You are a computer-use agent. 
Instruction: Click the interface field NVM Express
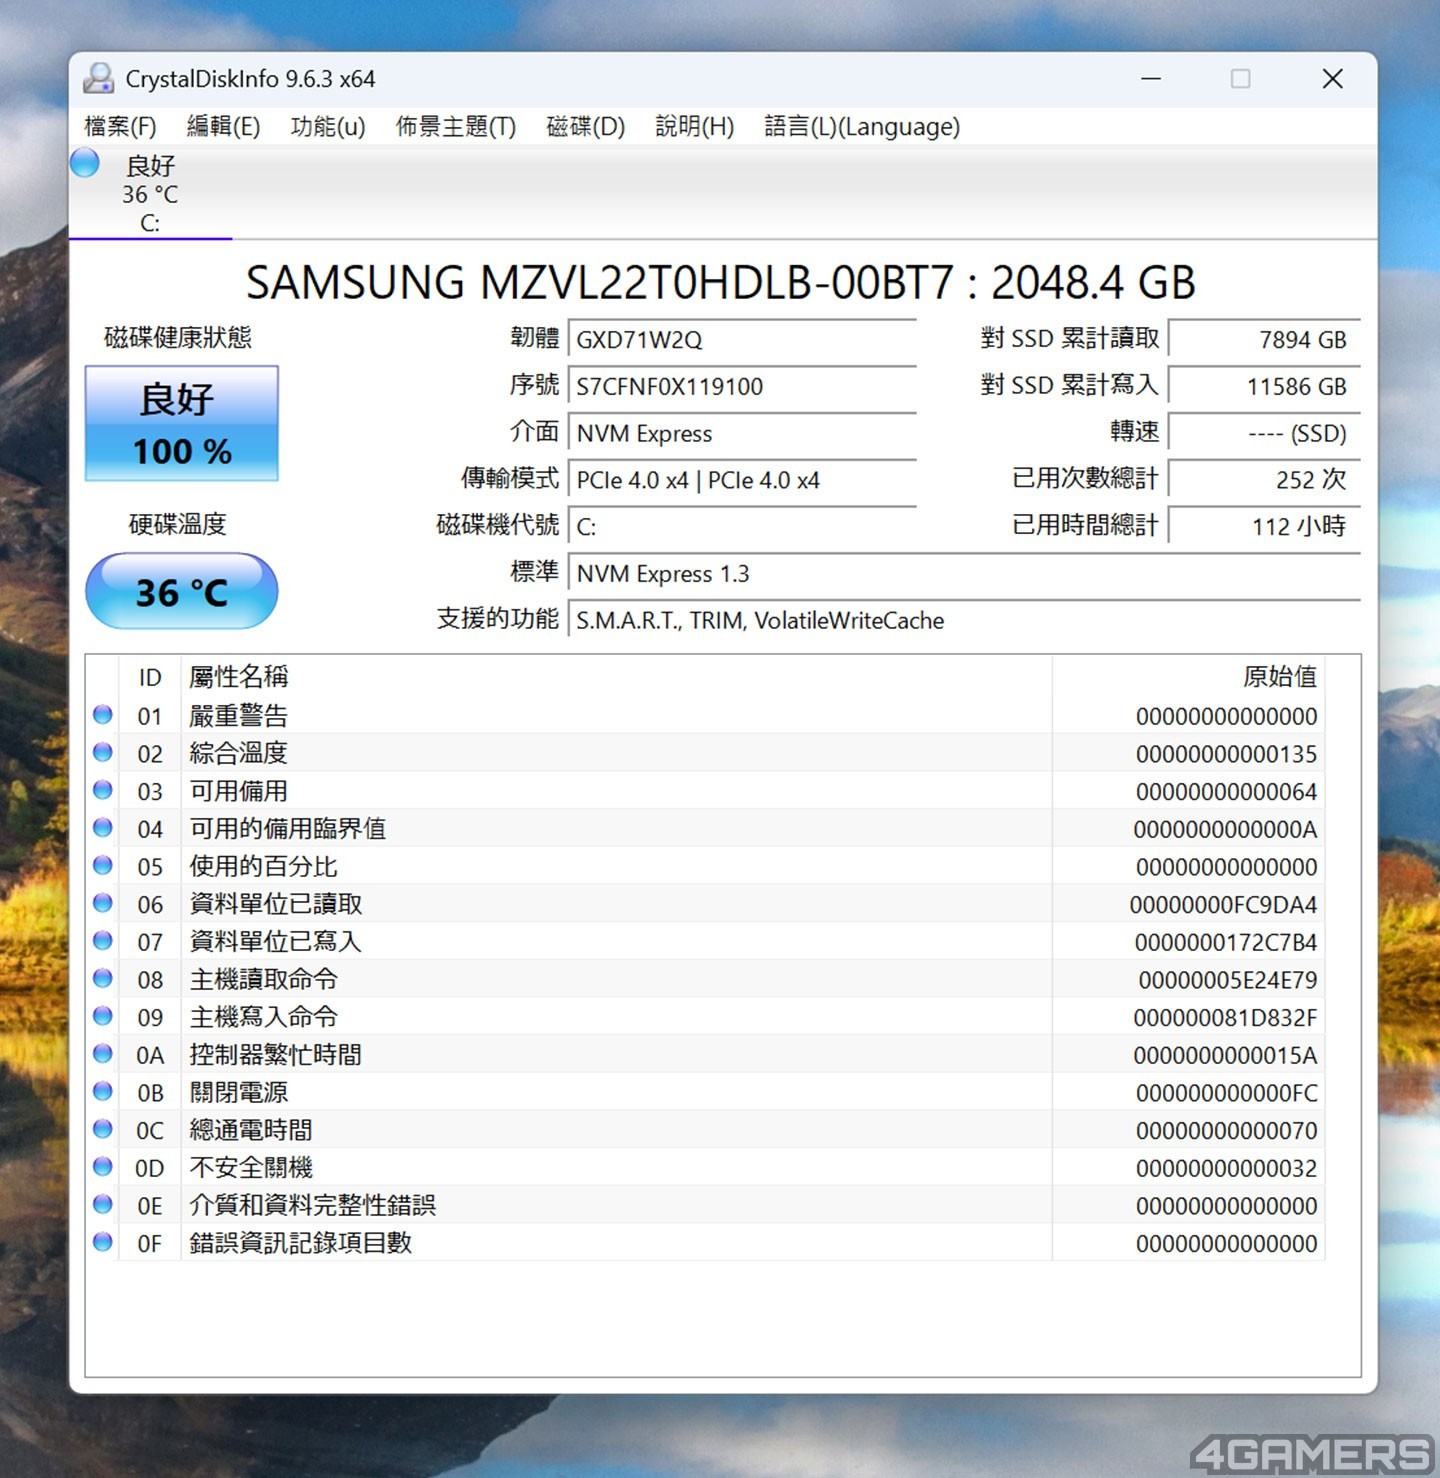pyautogui.click(x=742, y=433)
